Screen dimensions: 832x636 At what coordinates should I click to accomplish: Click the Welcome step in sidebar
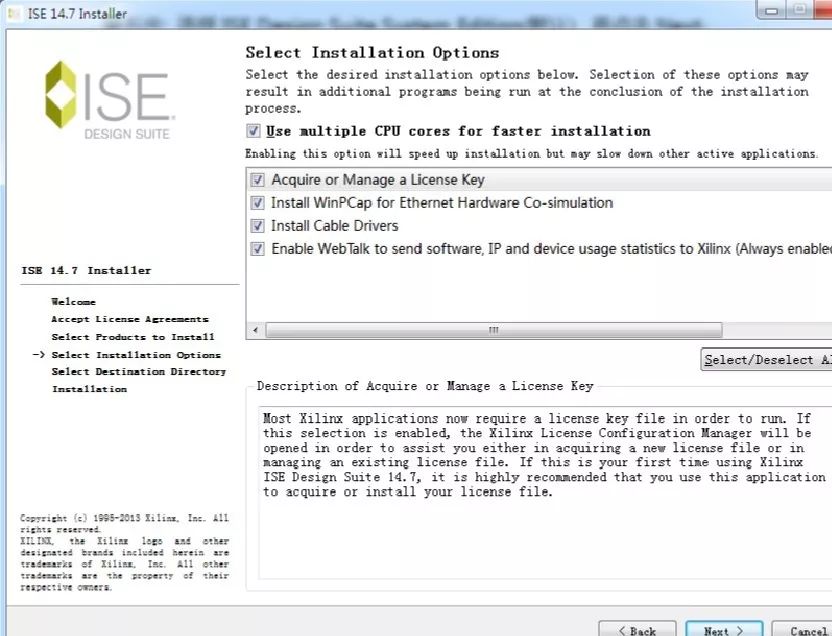pos(73,302)
